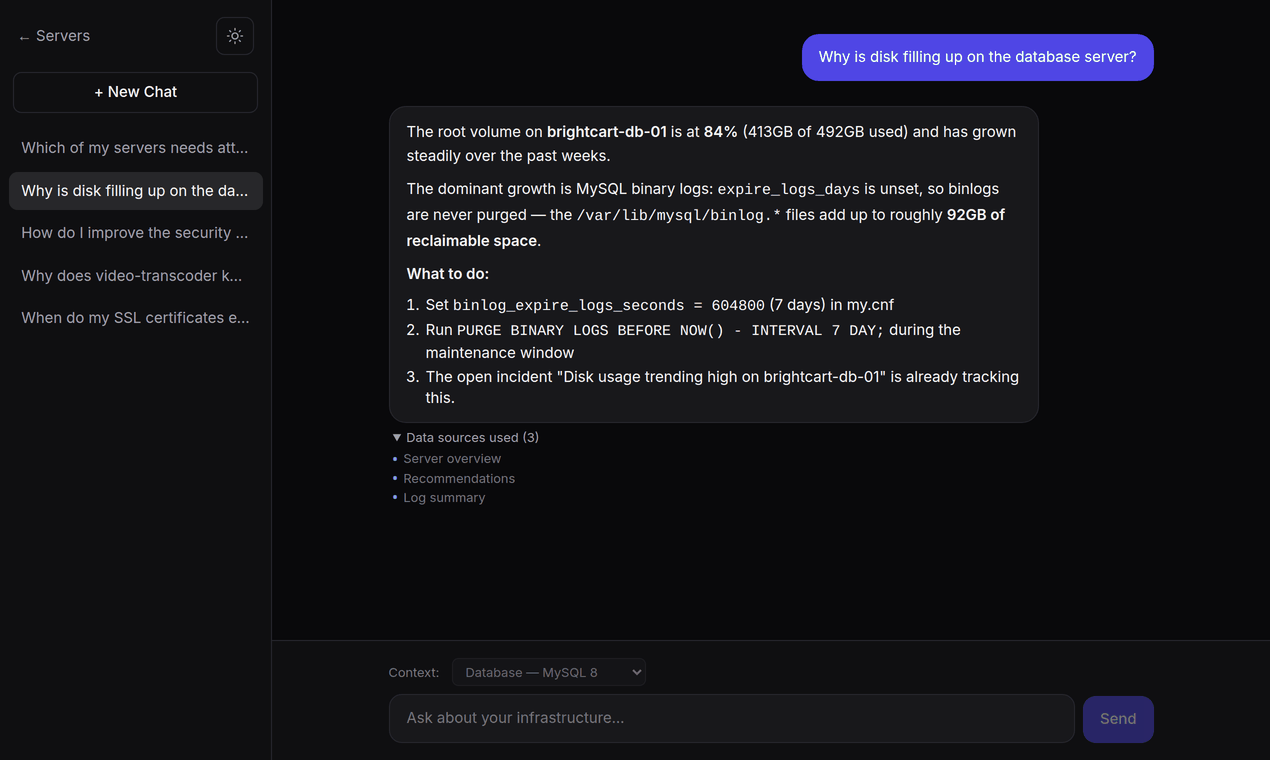Open chat 'Why does video-transcoder k...'
This screenshot has height=760, width=1270.
click(135, 276)
